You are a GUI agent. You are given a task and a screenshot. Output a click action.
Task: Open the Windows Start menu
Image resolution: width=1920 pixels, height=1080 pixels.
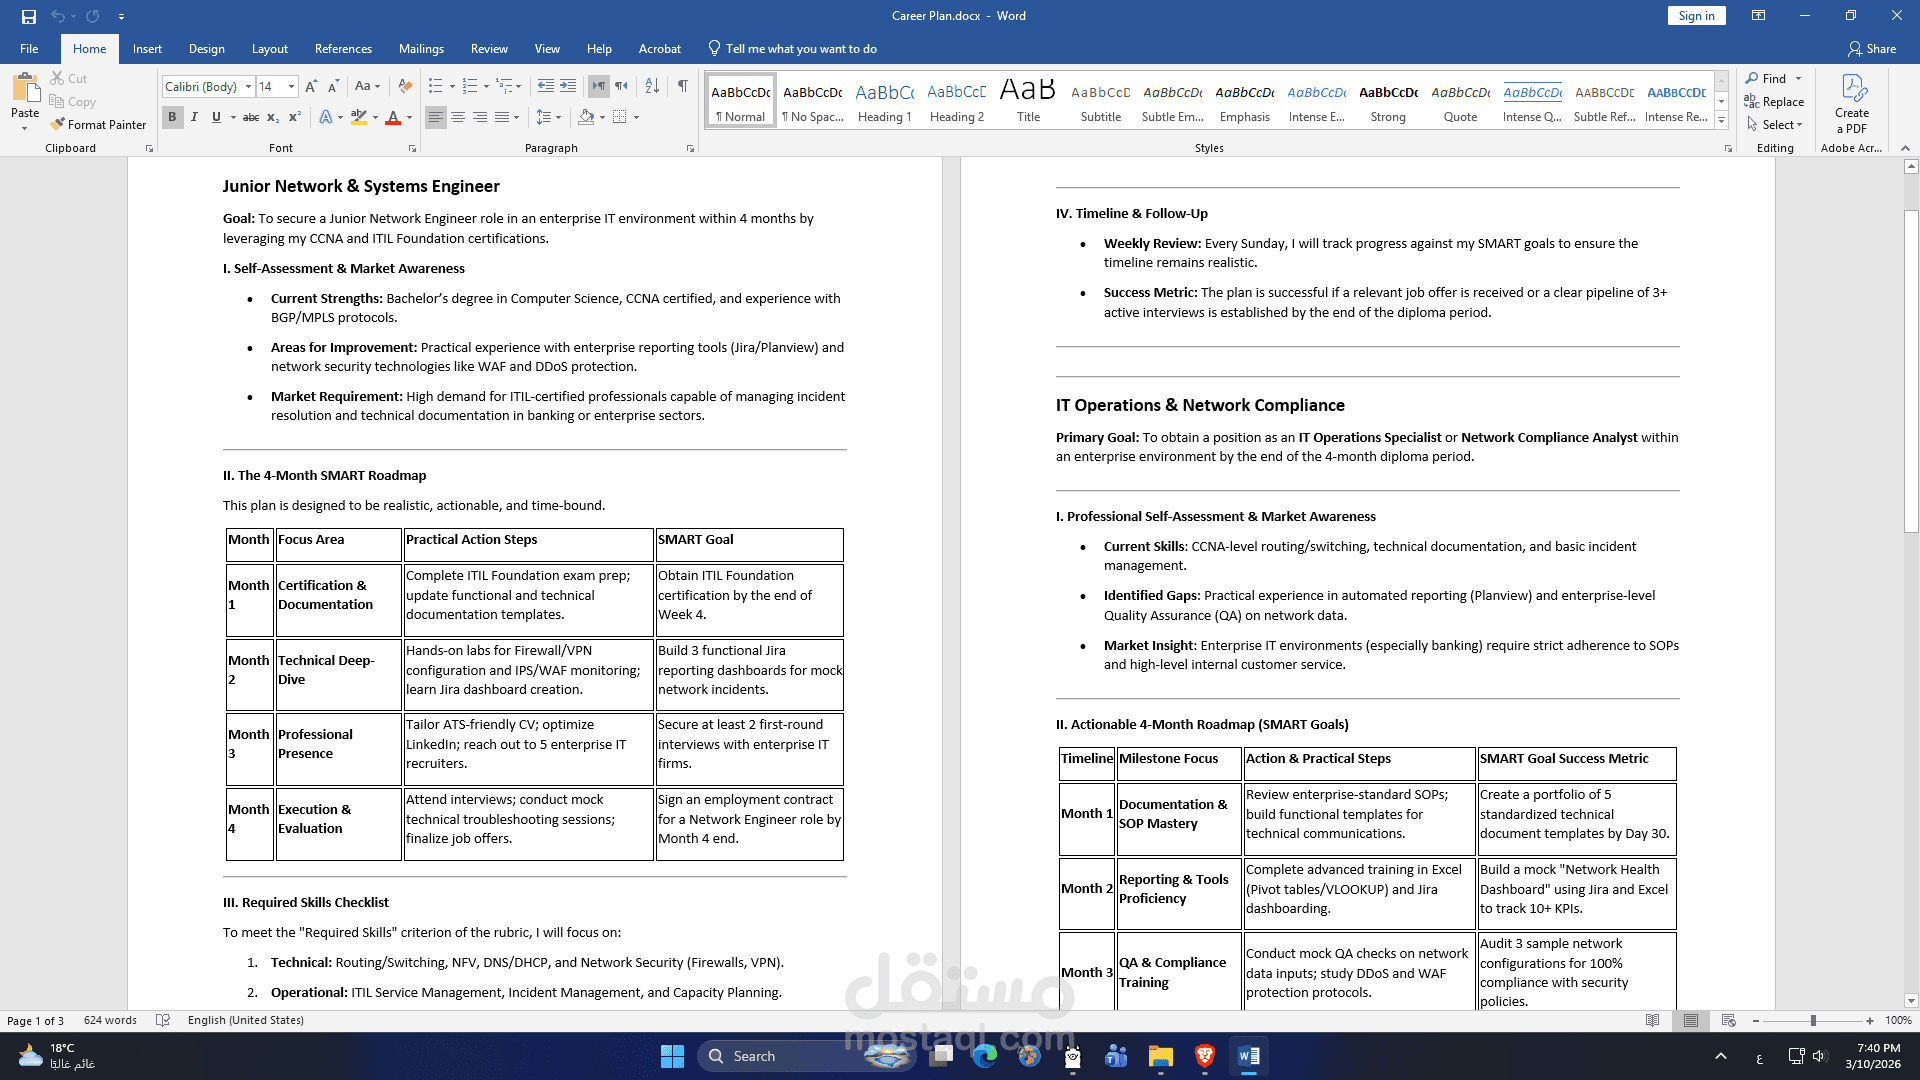(x=672, y=1056)
